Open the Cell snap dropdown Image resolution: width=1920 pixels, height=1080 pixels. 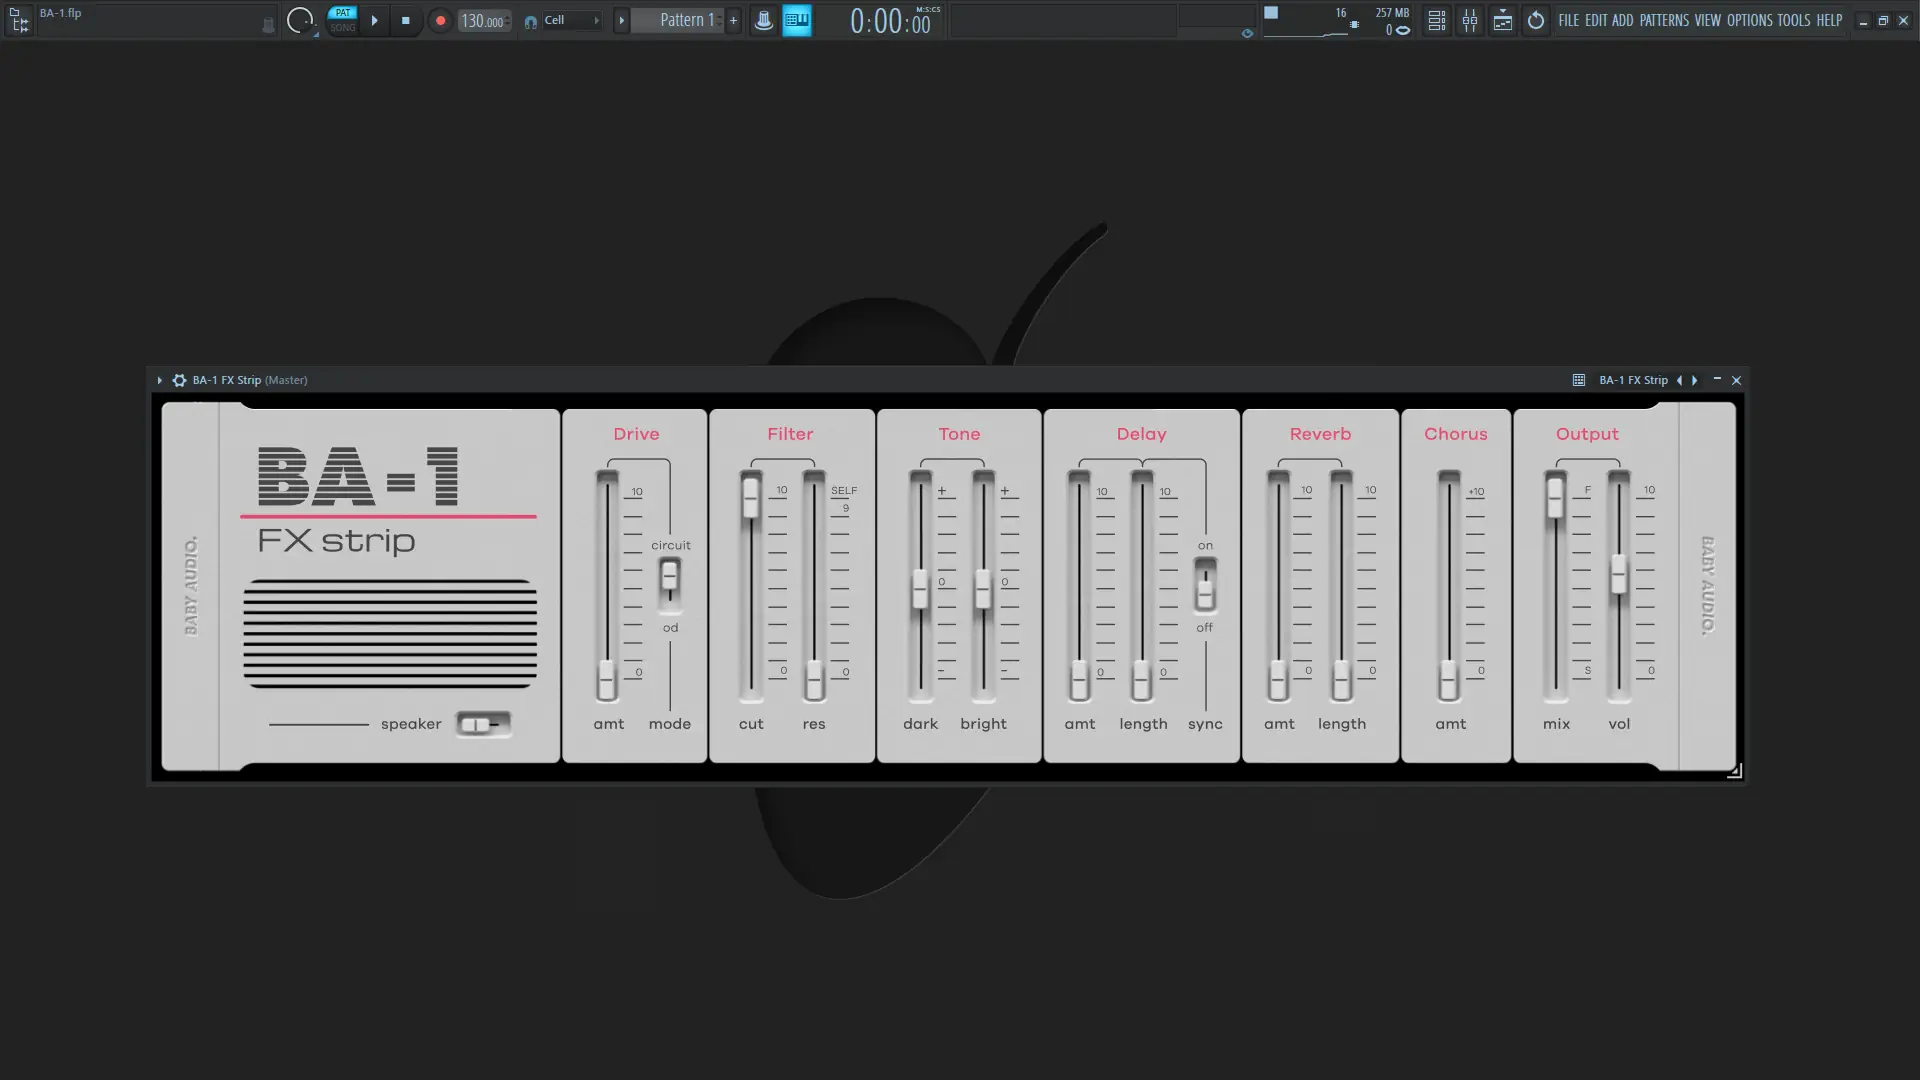[570, 20]
